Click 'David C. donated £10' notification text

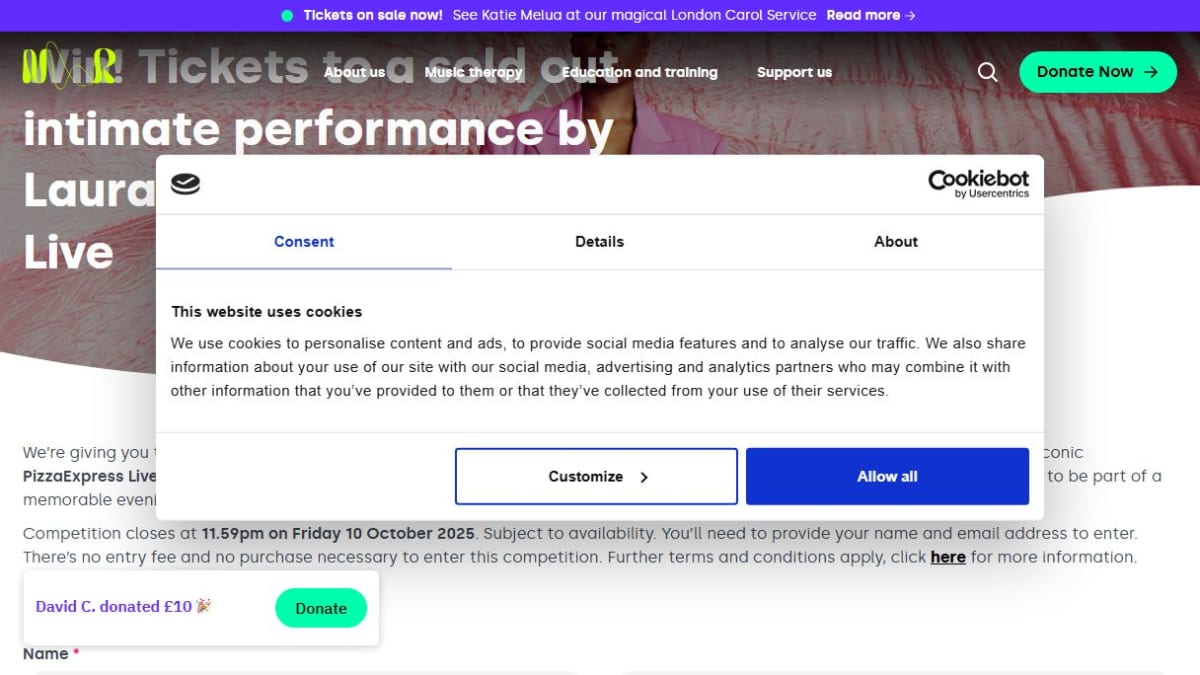[x=124, y=606]
